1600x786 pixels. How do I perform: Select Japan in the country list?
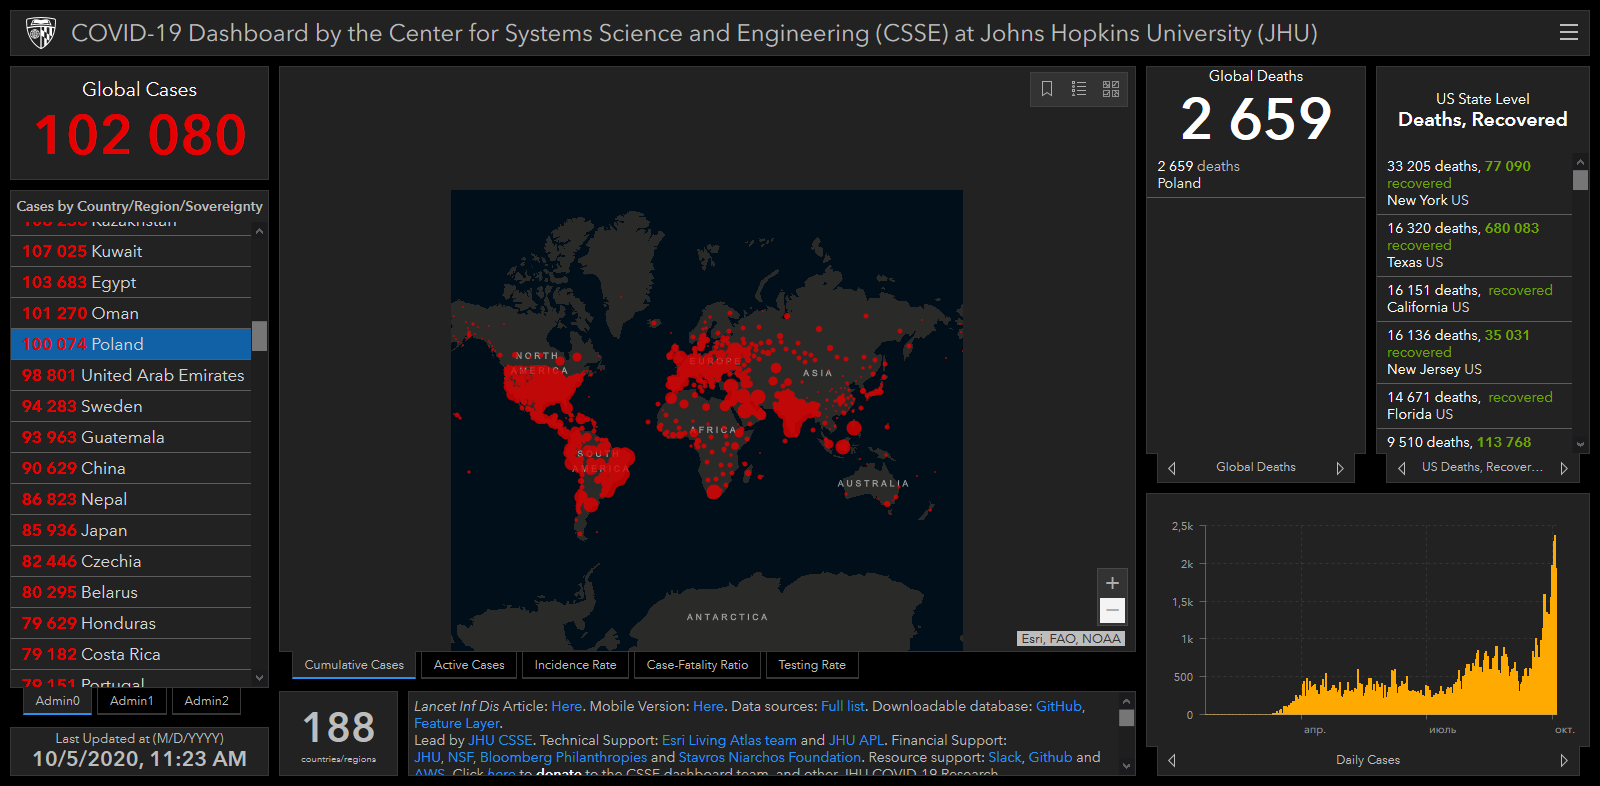(131, 530)
